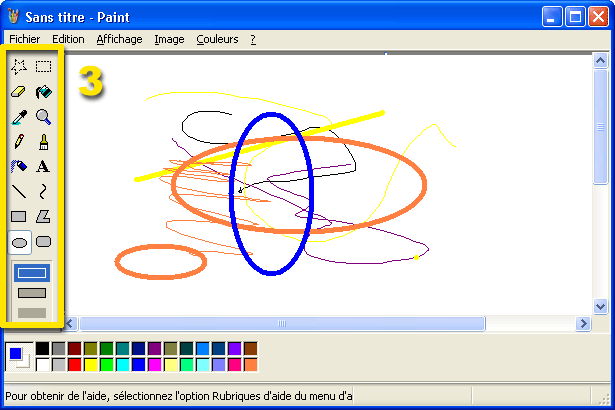Select the Brush tool
Screen dimensions: 615x410
tap(43, 142)
